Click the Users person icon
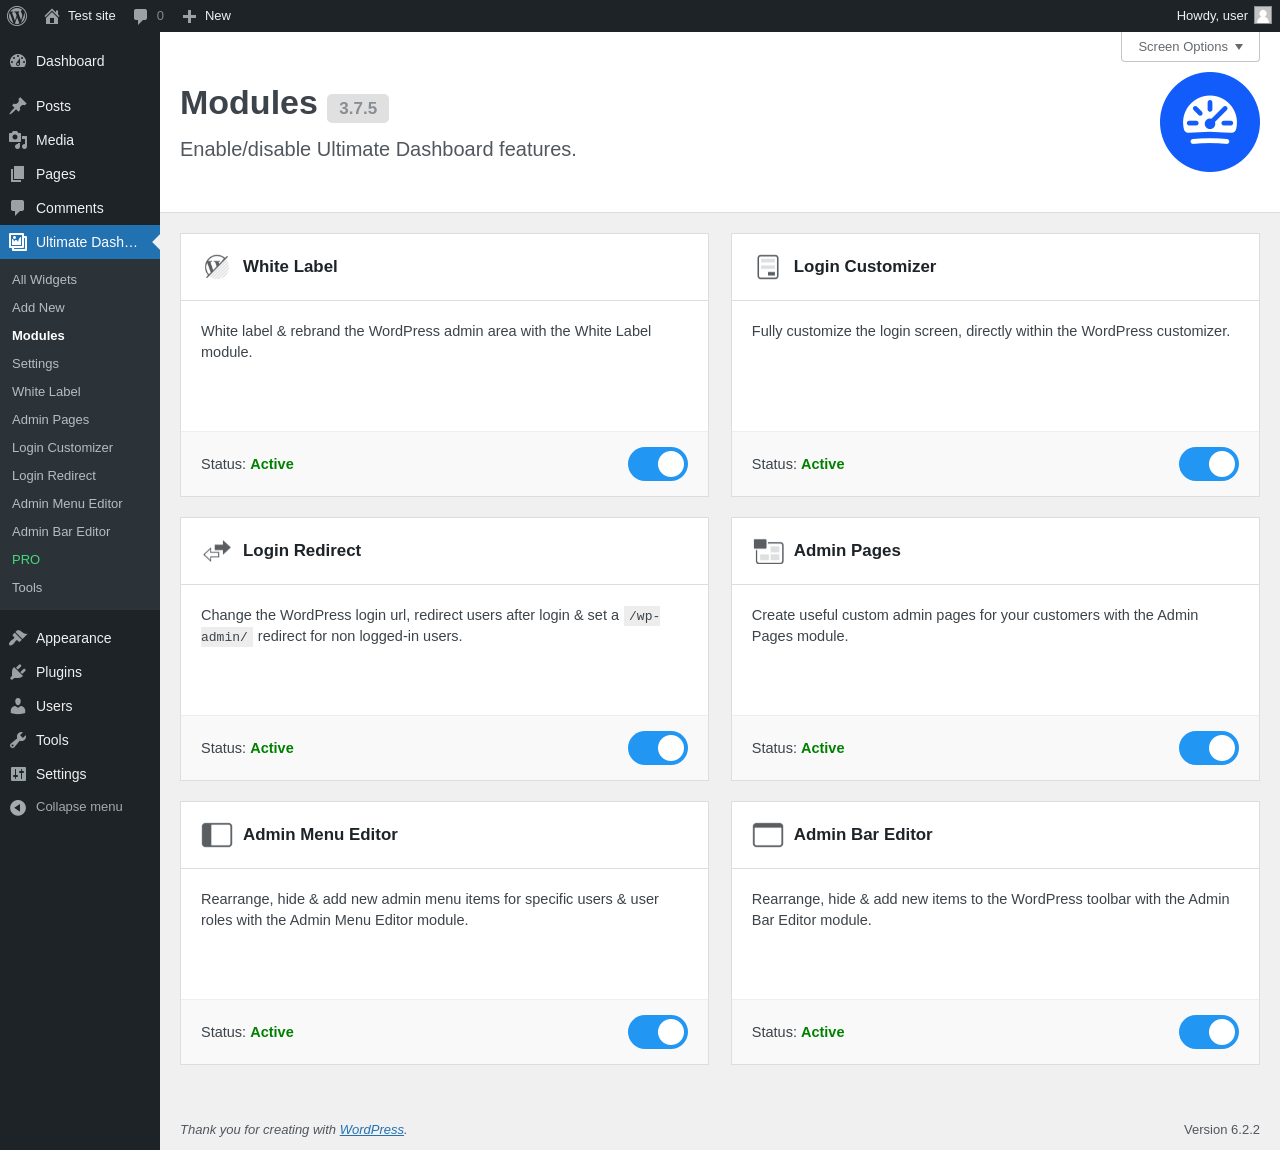The width and height of the screenshot is (1280, 1150). pyautogui.click(x=18, y=706)
